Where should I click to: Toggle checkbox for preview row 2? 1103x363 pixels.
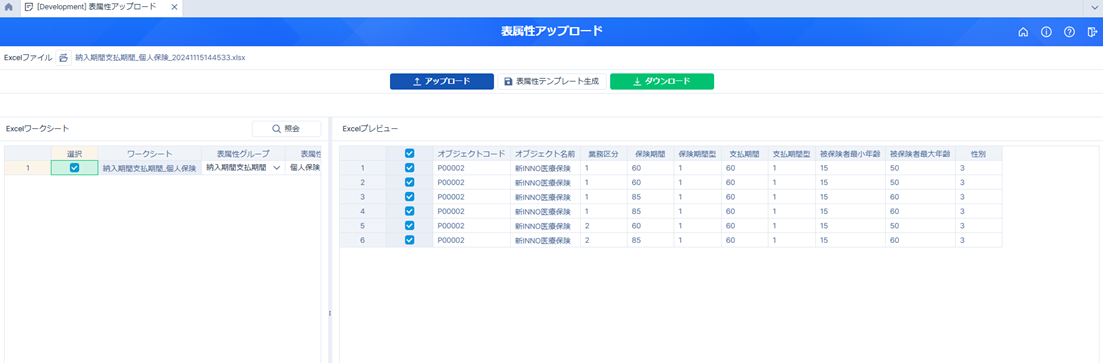coord(409,182)
